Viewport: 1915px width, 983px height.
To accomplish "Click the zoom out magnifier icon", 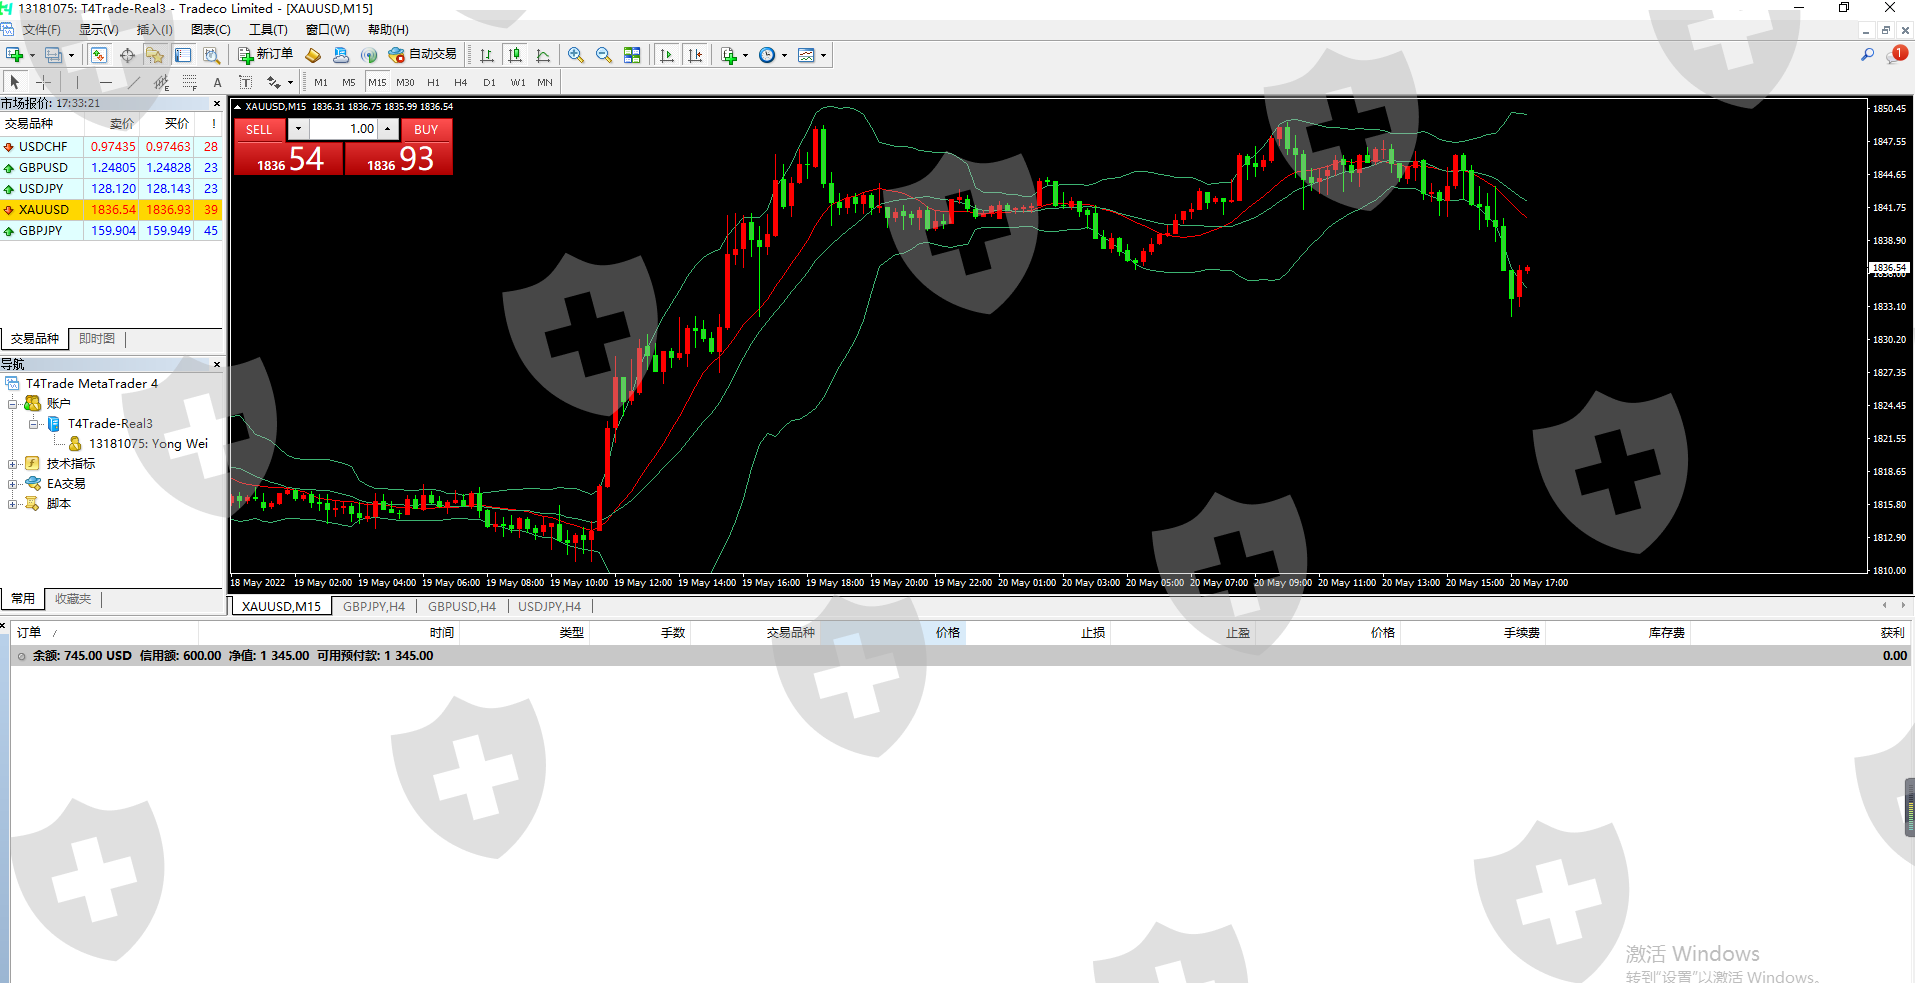I will pos(604,55).
